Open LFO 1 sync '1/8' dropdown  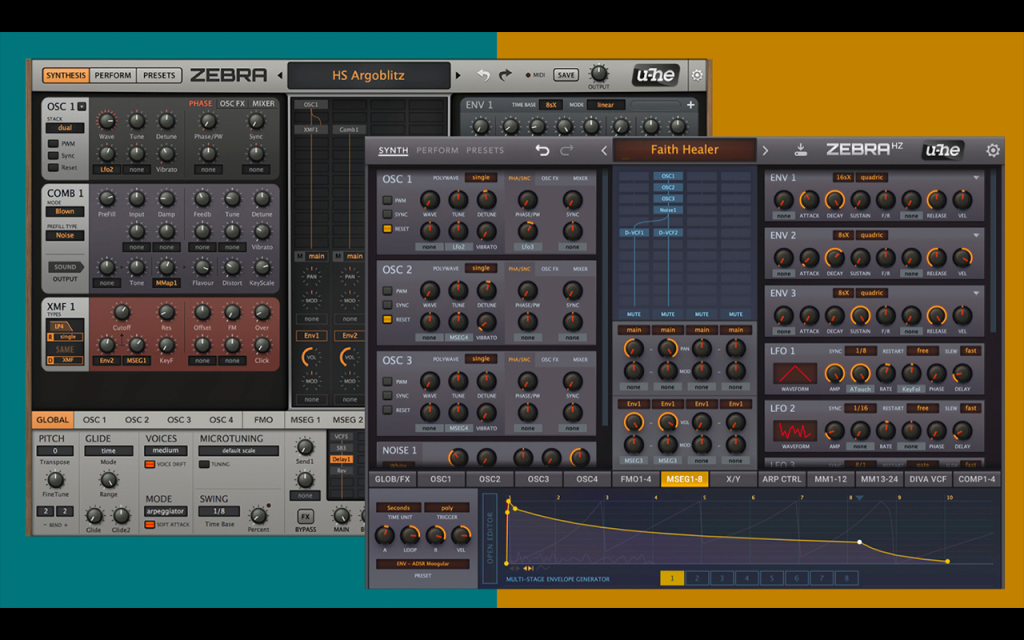[x=861, y=351]
